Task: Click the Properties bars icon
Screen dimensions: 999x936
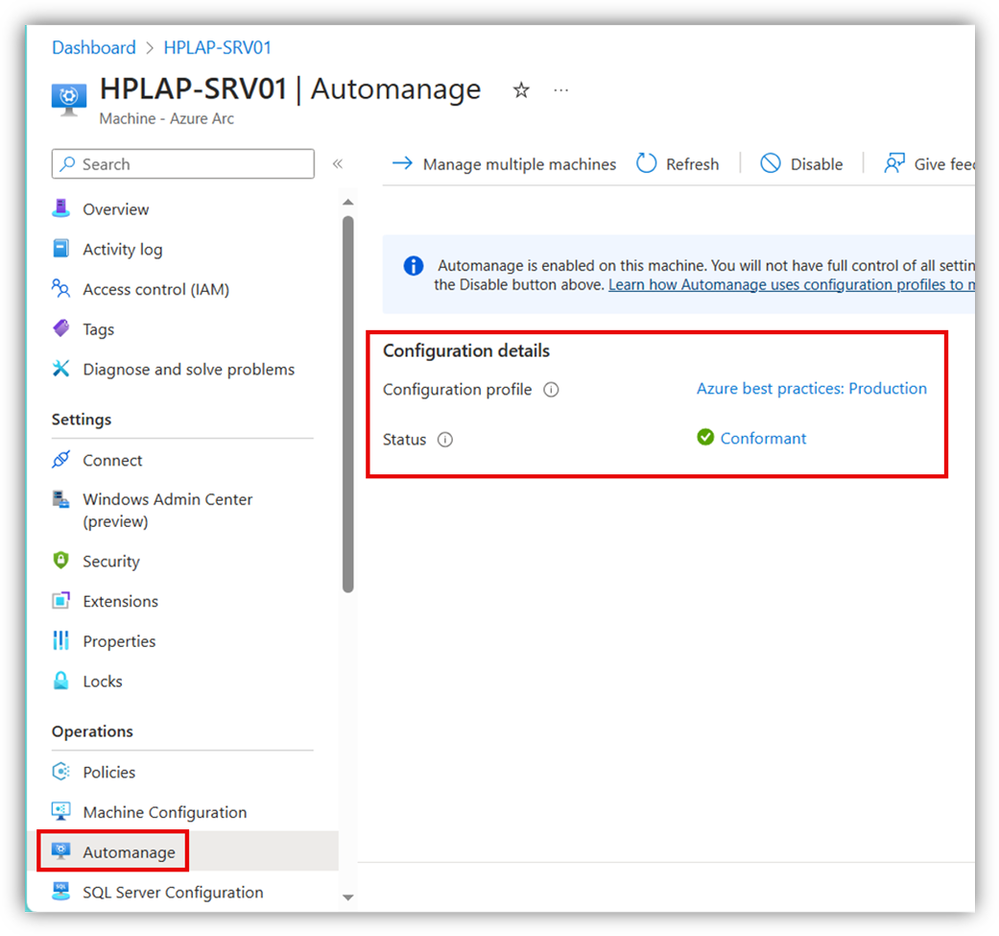Action: click(61, 640)
